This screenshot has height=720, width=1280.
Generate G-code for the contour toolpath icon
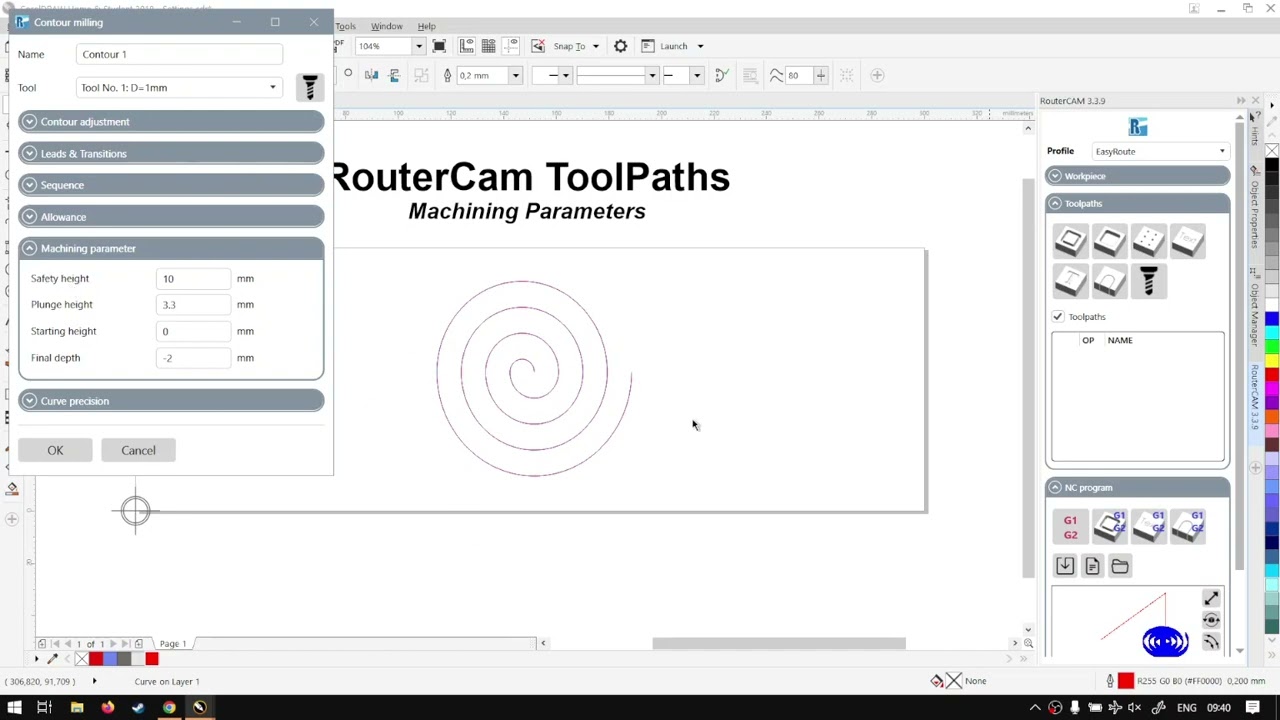coord(1109,525)
